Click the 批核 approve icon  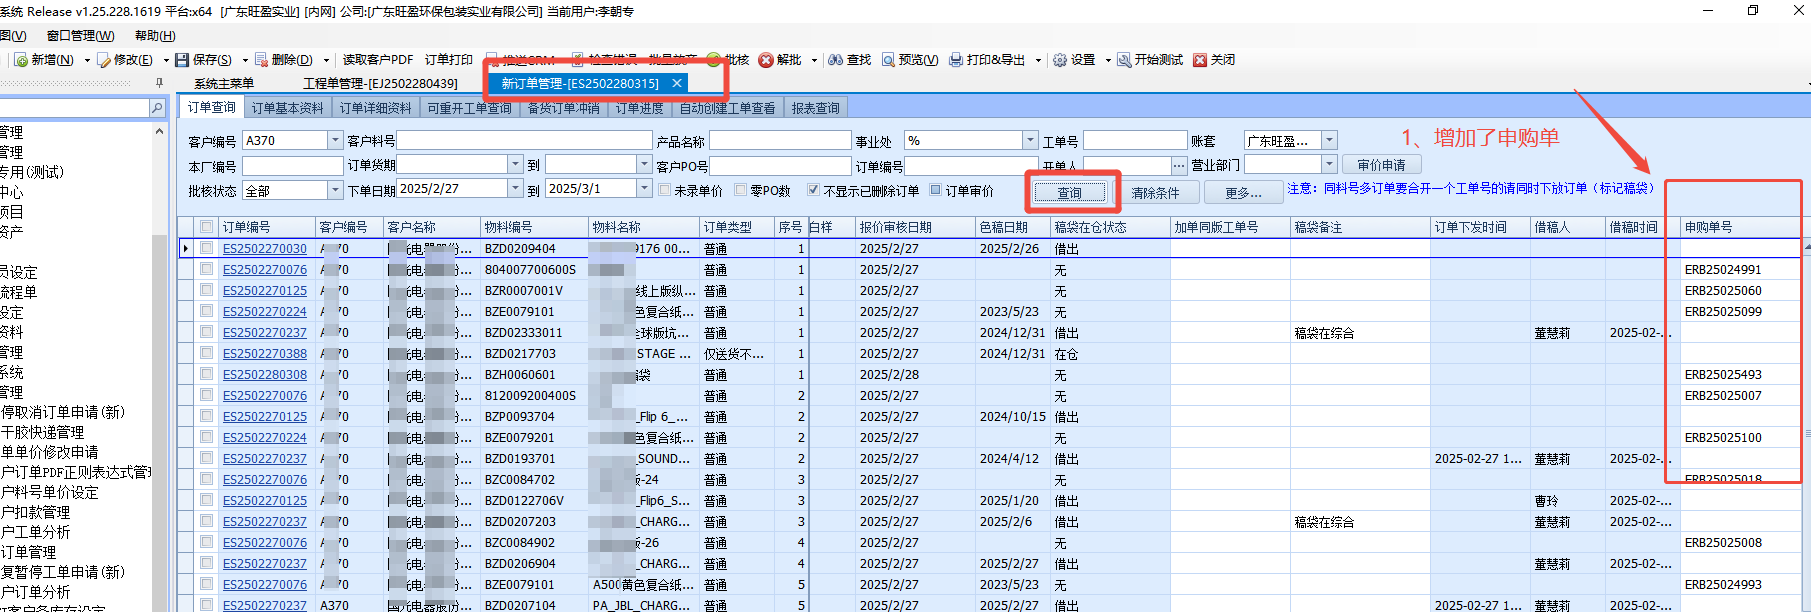pyautogui.click(x=714, y=60)
